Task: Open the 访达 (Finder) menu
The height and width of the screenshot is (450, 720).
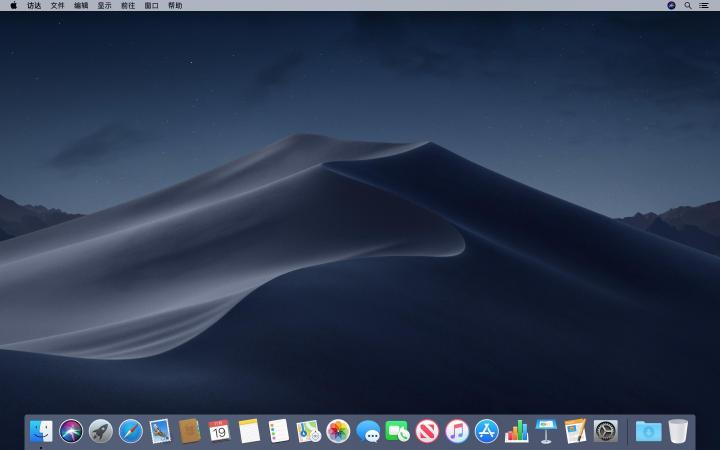Action: 34,6
